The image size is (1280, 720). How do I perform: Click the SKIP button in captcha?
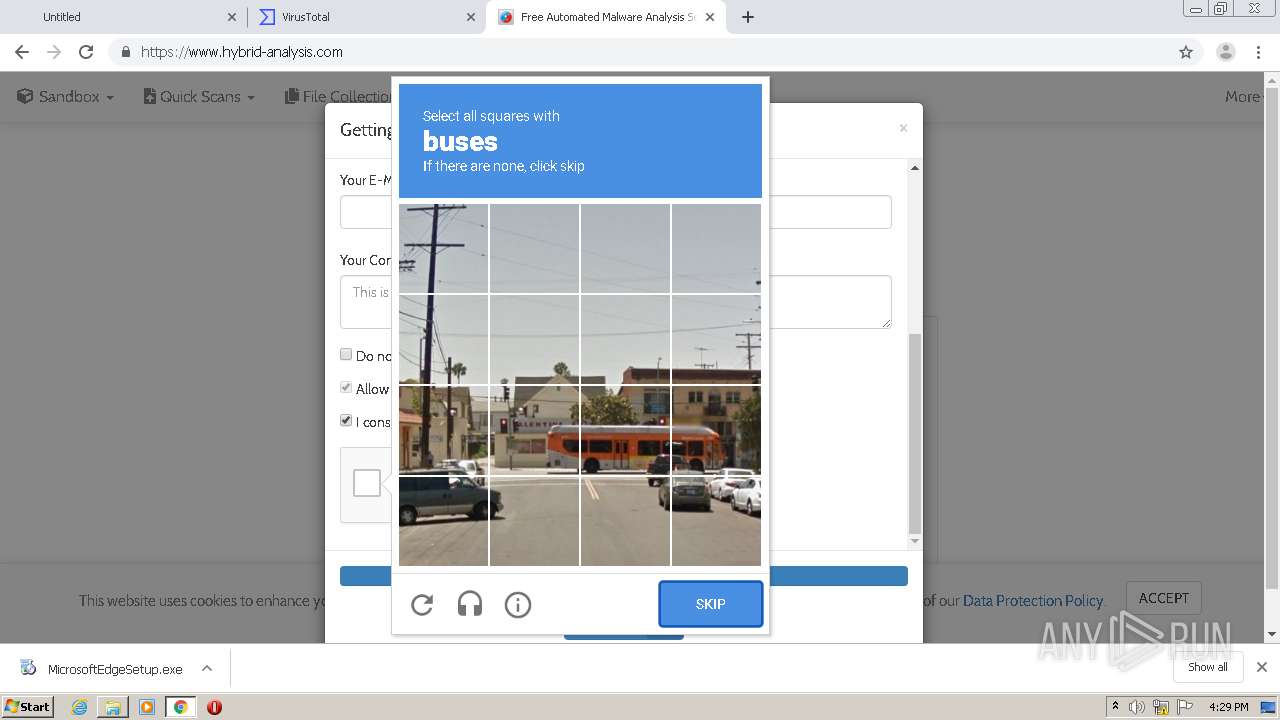point(711,604)
